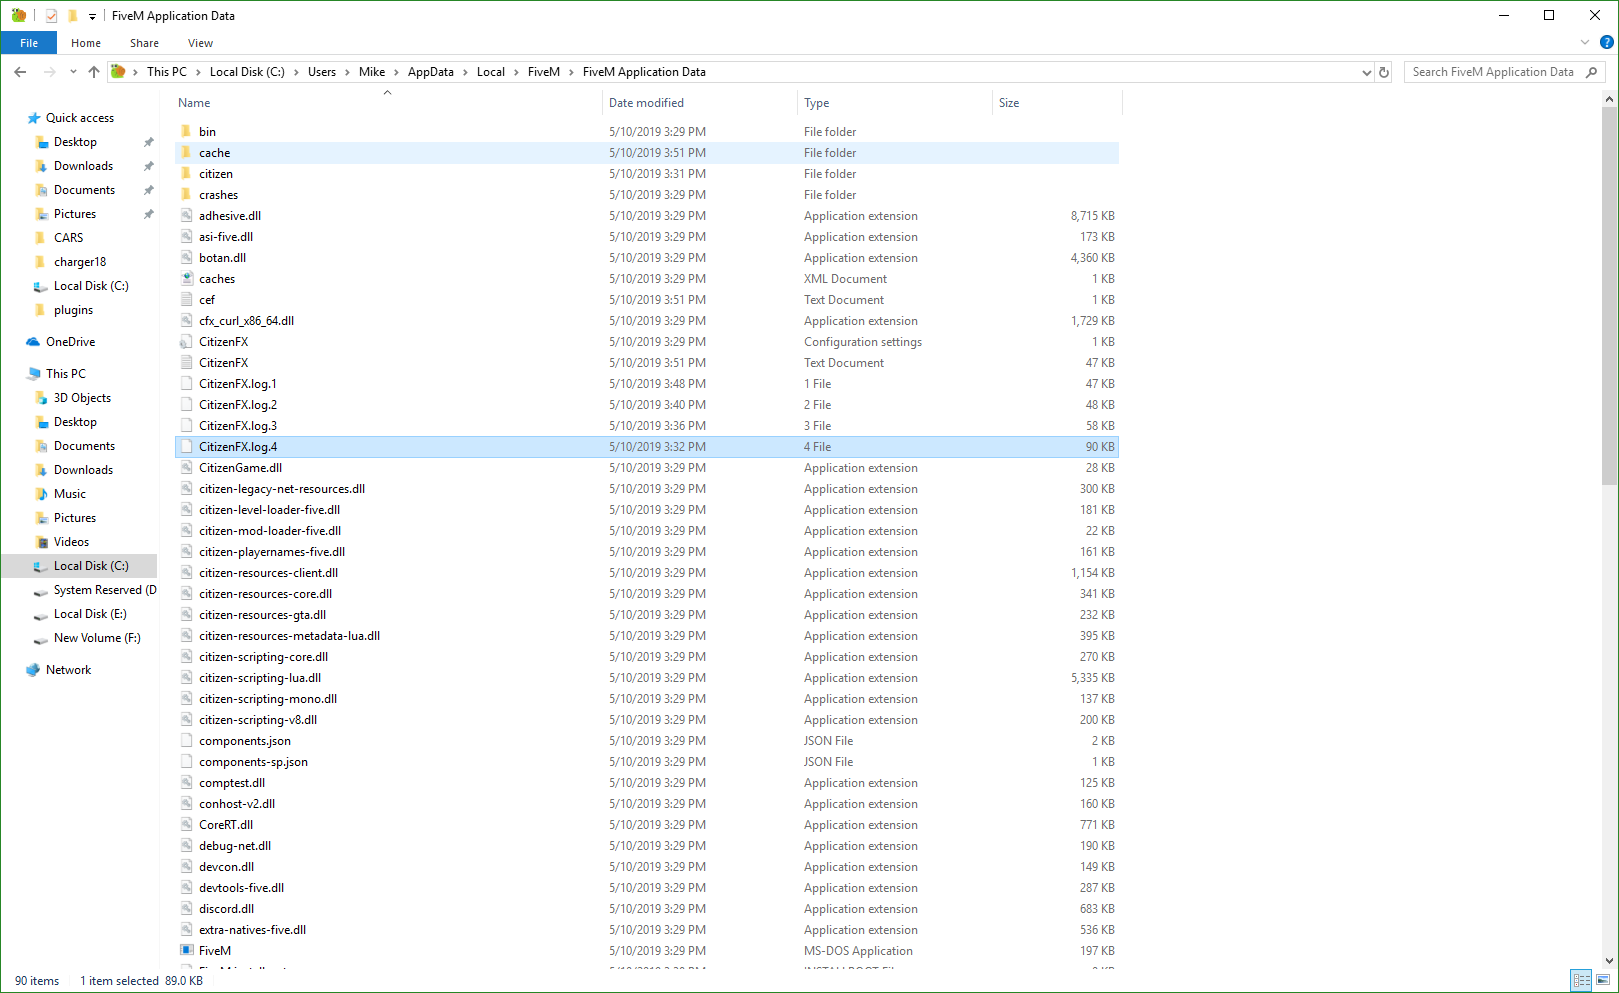The image size is (1619, 993).
Task: Refresh the folder view
Action: tap(1383, 71)
